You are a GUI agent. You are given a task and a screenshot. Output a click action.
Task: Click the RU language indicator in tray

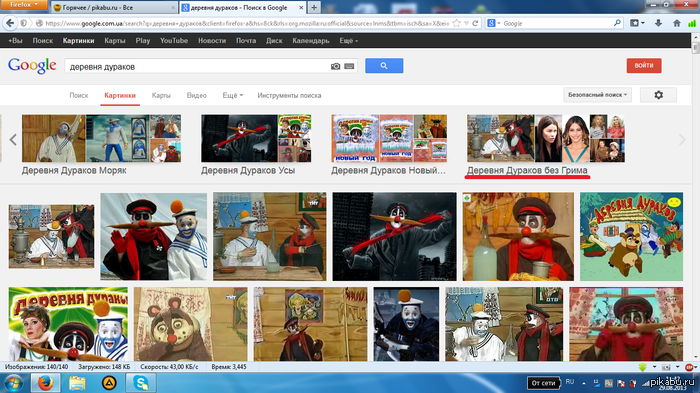point(570,382)
